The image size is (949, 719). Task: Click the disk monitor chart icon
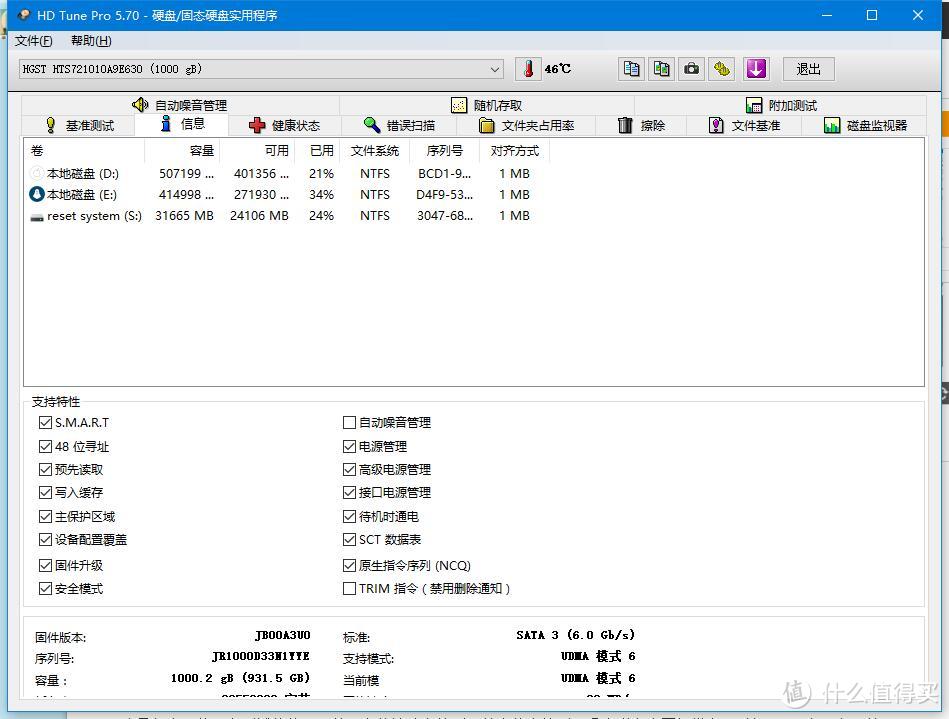(x=832, y=125)
